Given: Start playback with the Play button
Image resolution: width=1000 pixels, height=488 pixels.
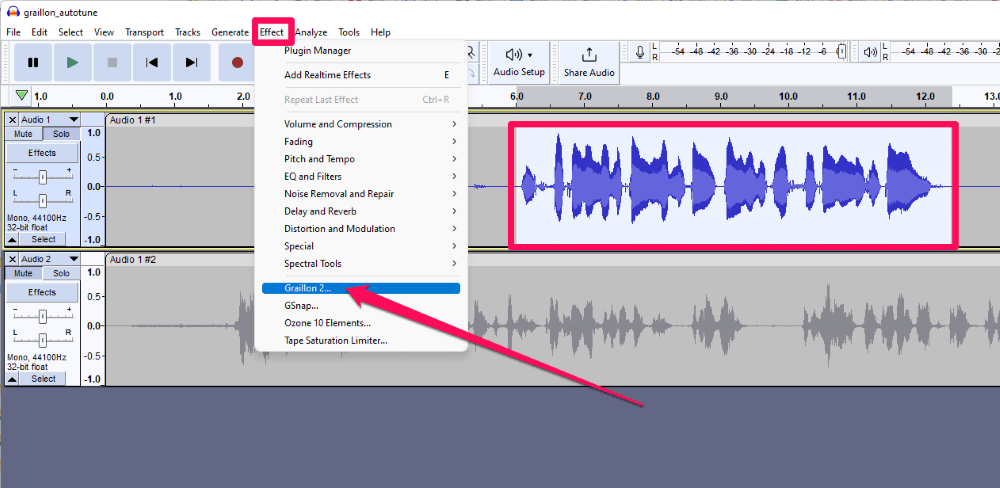Looking at the screenshot, I should [72, 63].
